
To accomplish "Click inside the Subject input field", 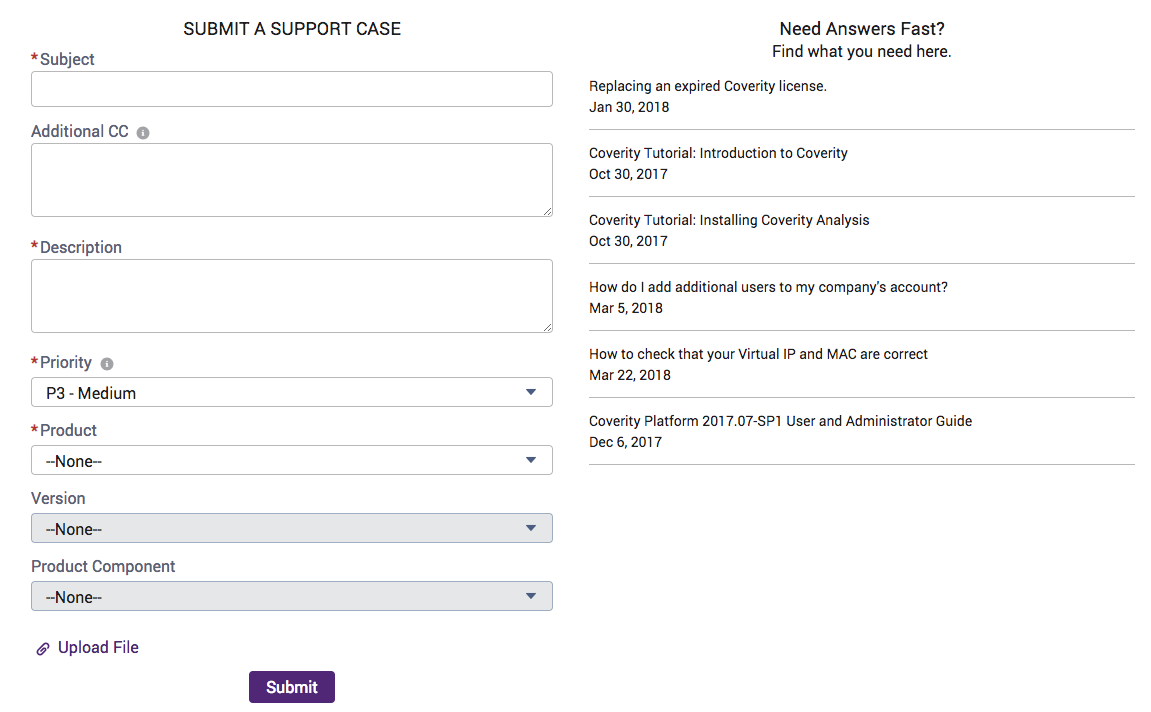I will [x=292, y=89].
